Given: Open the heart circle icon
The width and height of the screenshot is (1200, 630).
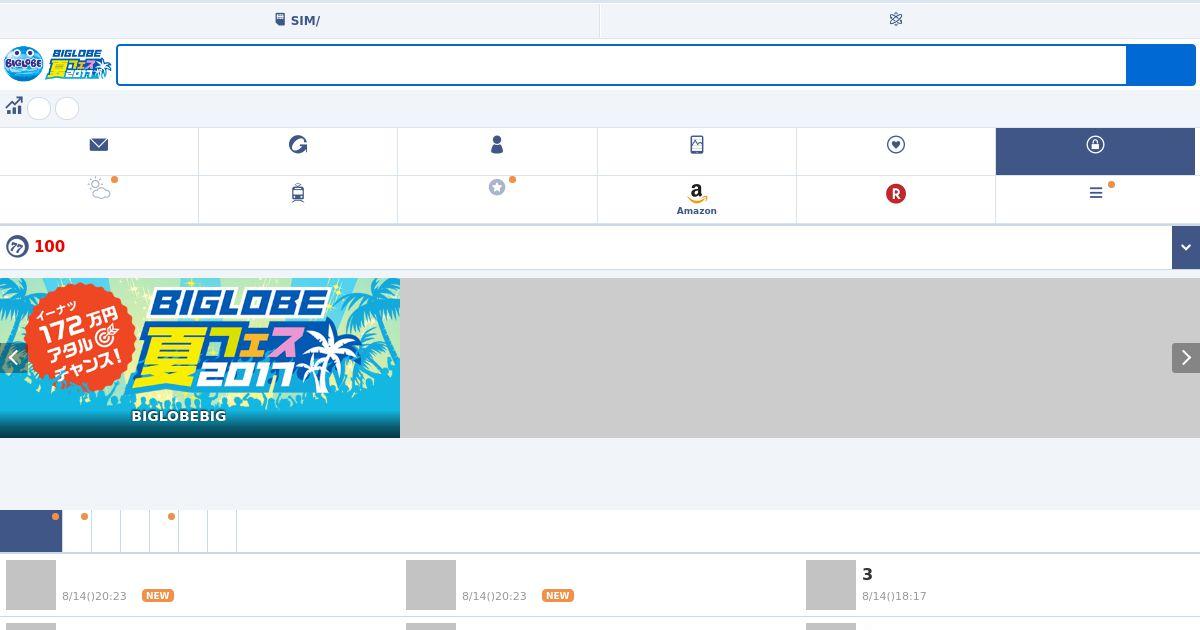Looking at the screenshot, I should pos(896,145).
